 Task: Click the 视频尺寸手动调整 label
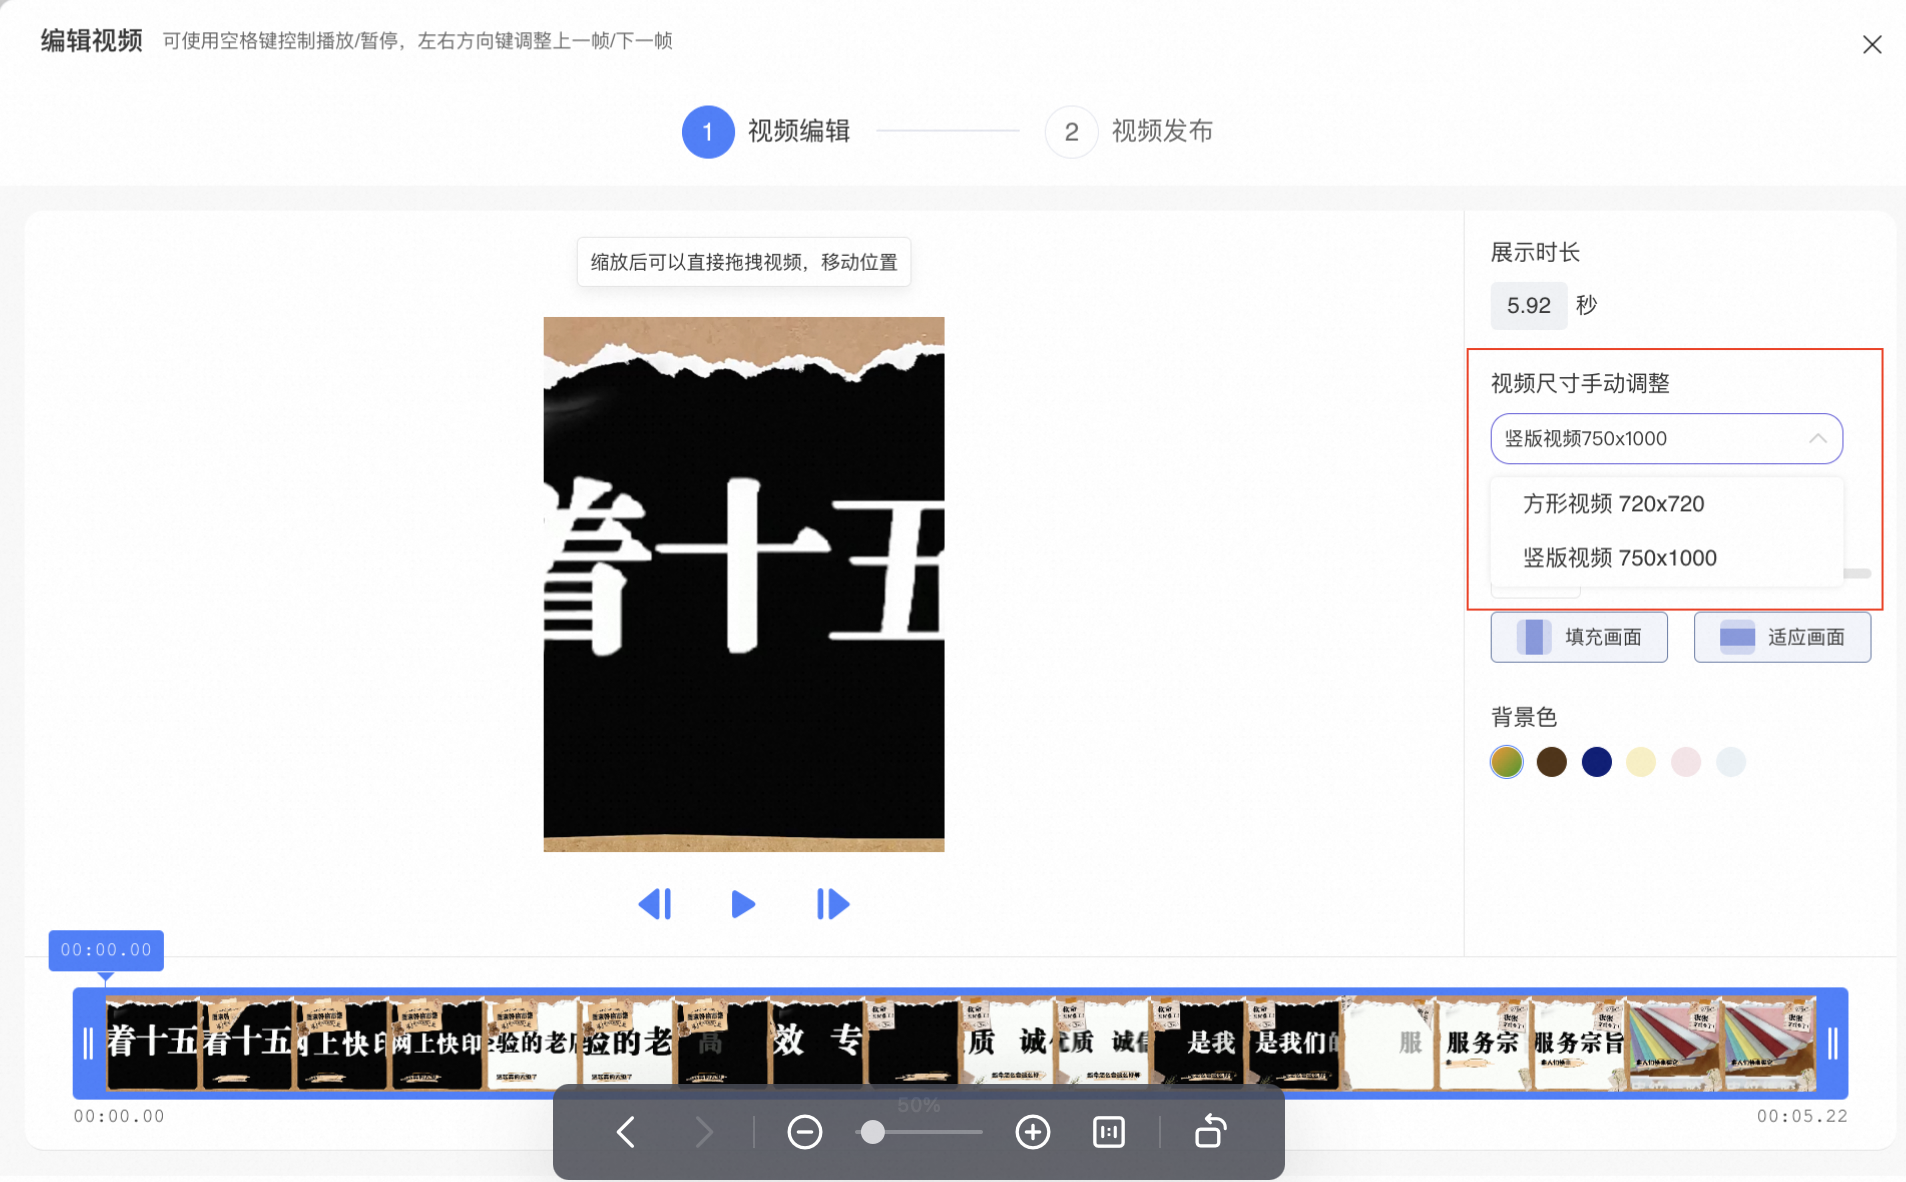point(1580,383)
